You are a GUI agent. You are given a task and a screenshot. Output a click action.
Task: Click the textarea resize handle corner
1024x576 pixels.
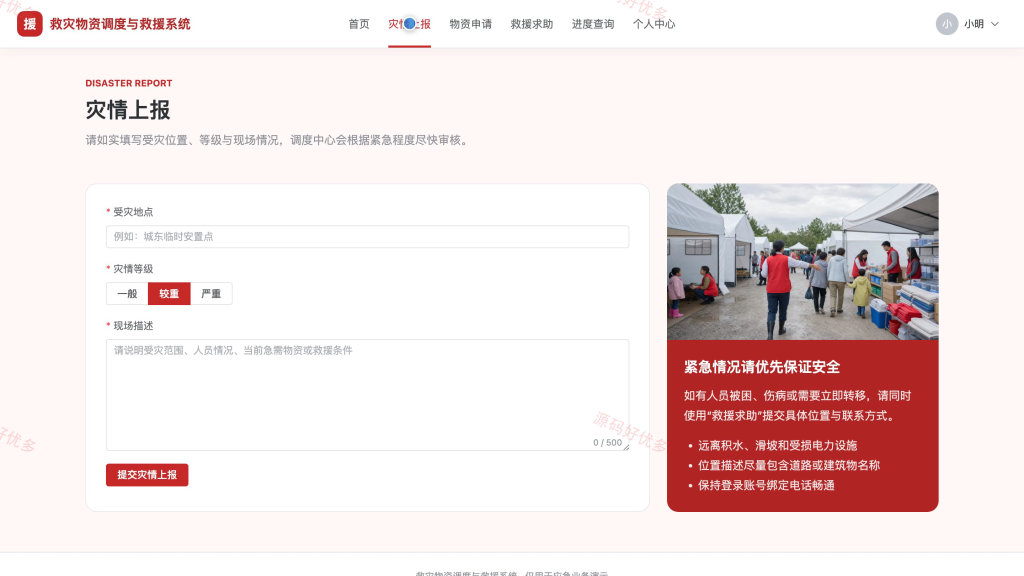coord(626,447)
